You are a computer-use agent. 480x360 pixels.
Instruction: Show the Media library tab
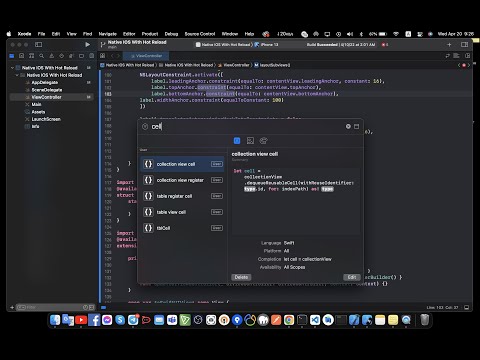pyautogui.click(x=250, y=141)
